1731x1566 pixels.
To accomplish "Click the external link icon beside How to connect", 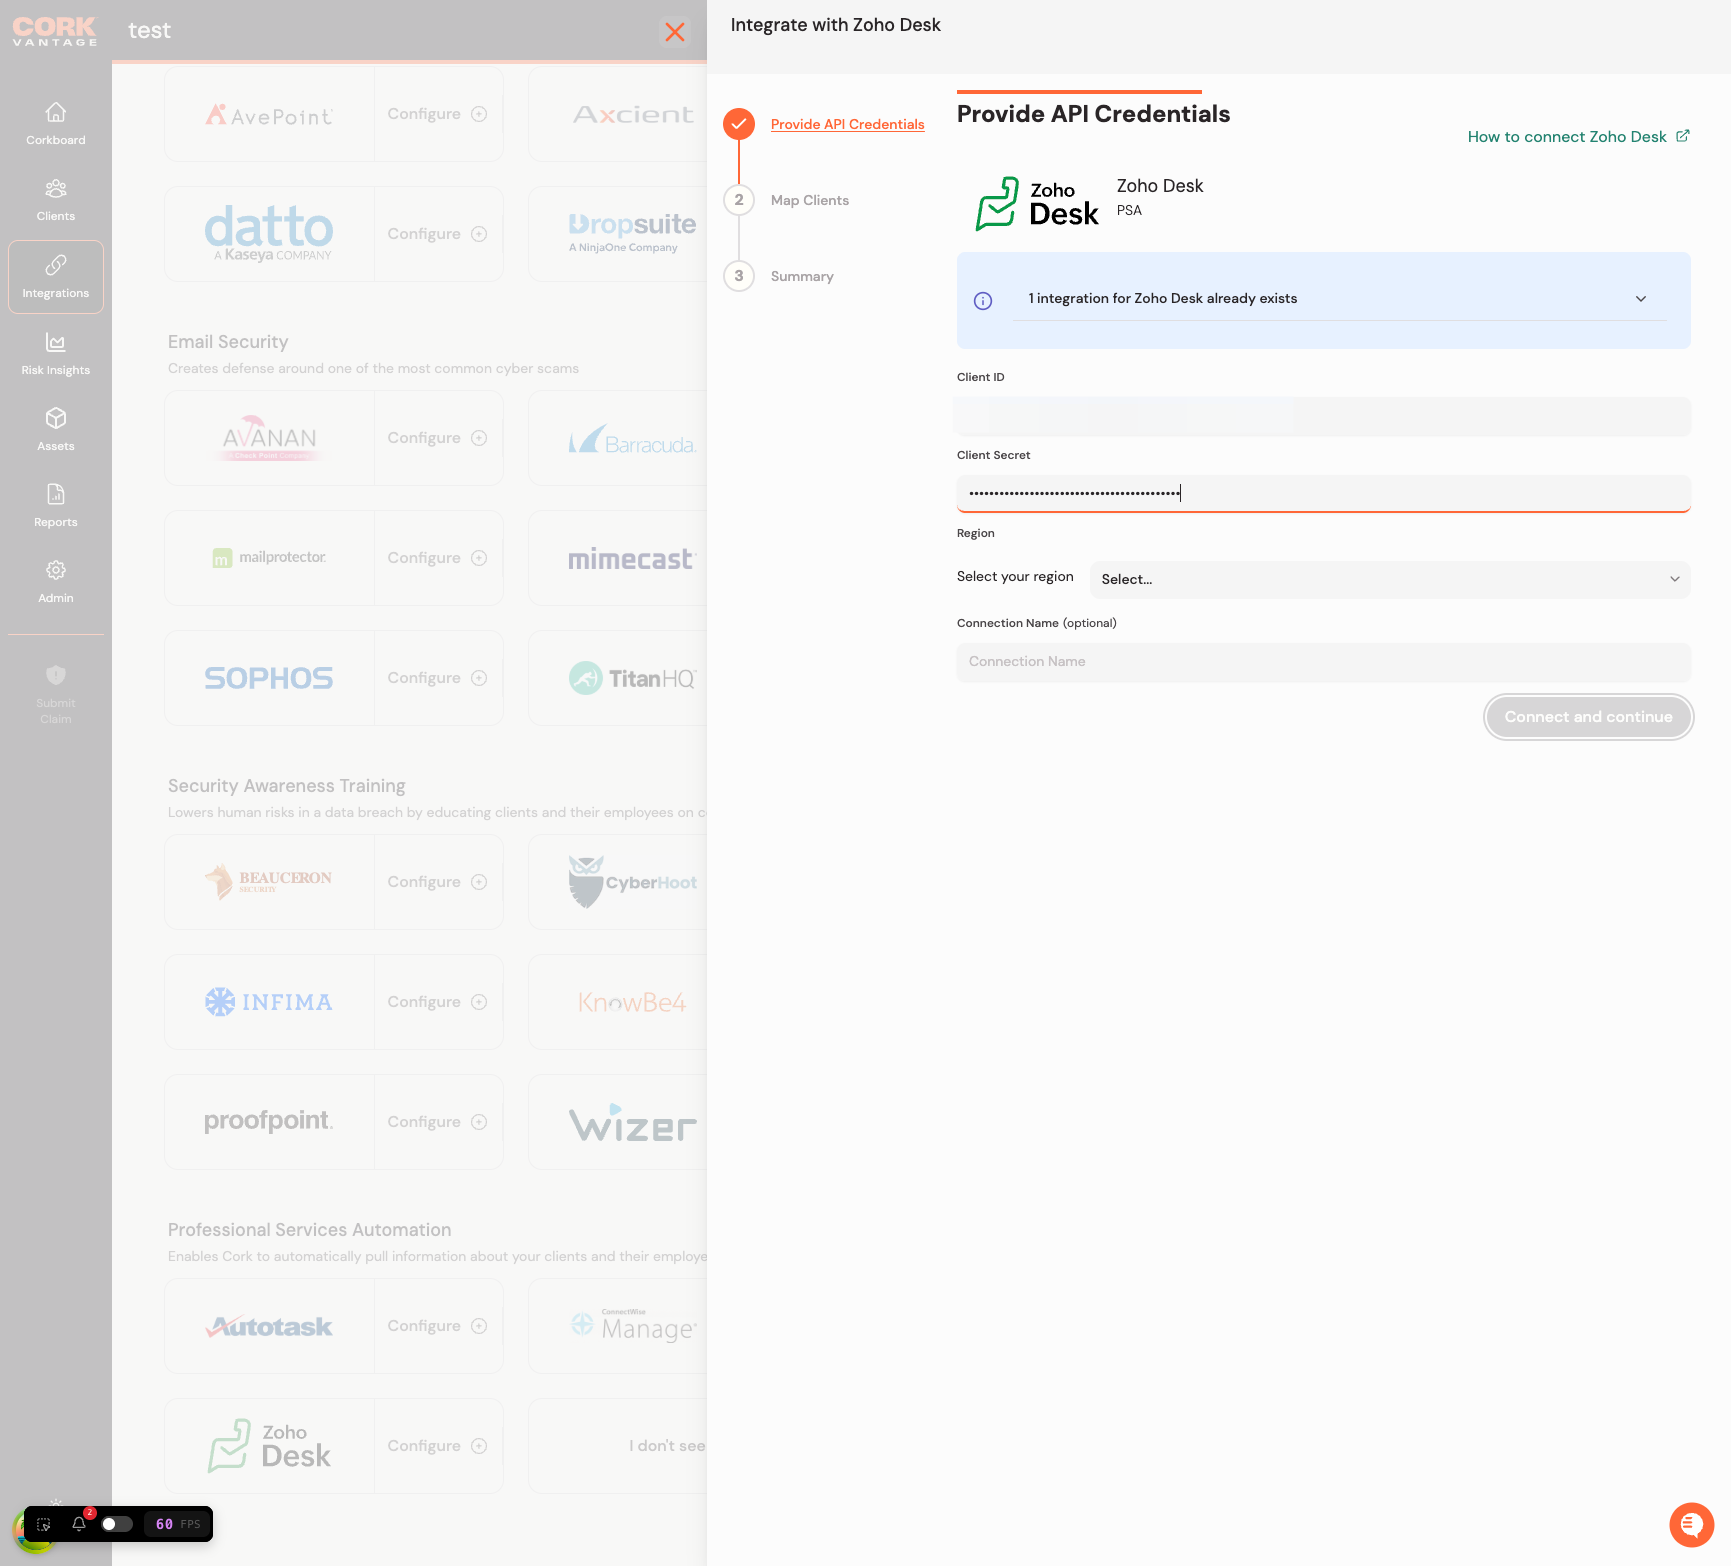I will [x=1683, y=136].
